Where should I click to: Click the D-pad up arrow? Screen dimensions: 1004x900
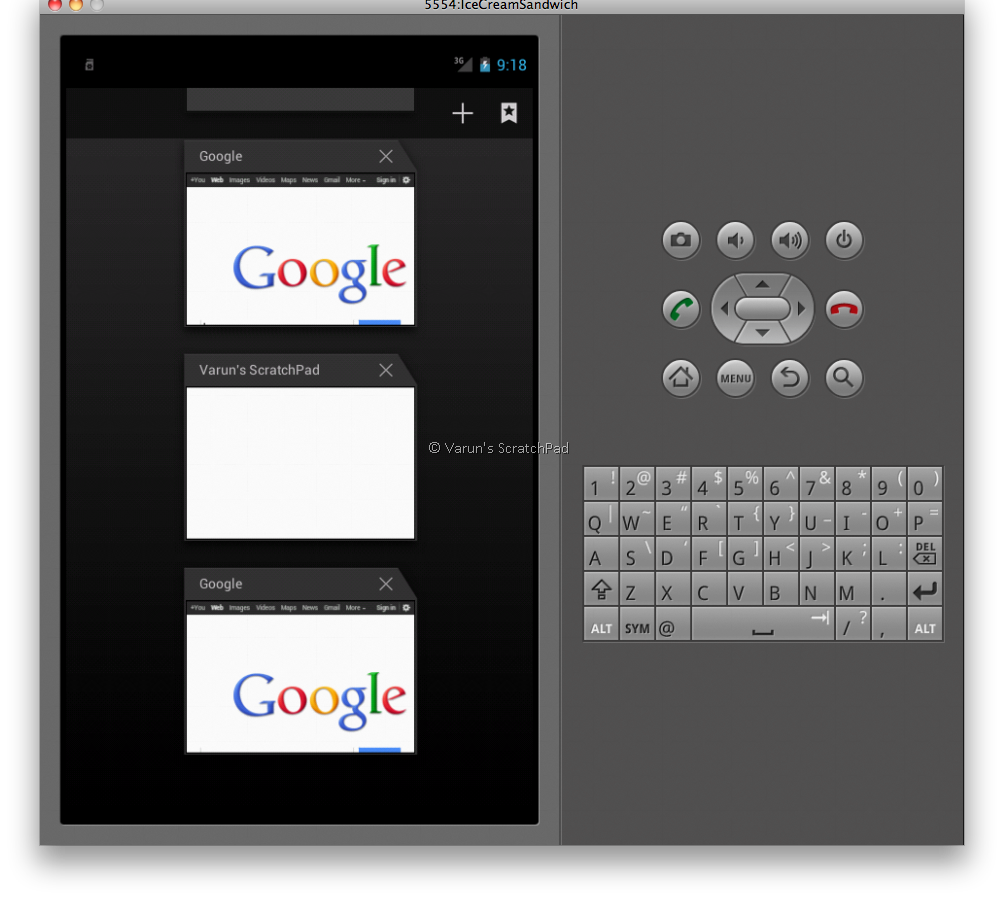click(762, 284)
